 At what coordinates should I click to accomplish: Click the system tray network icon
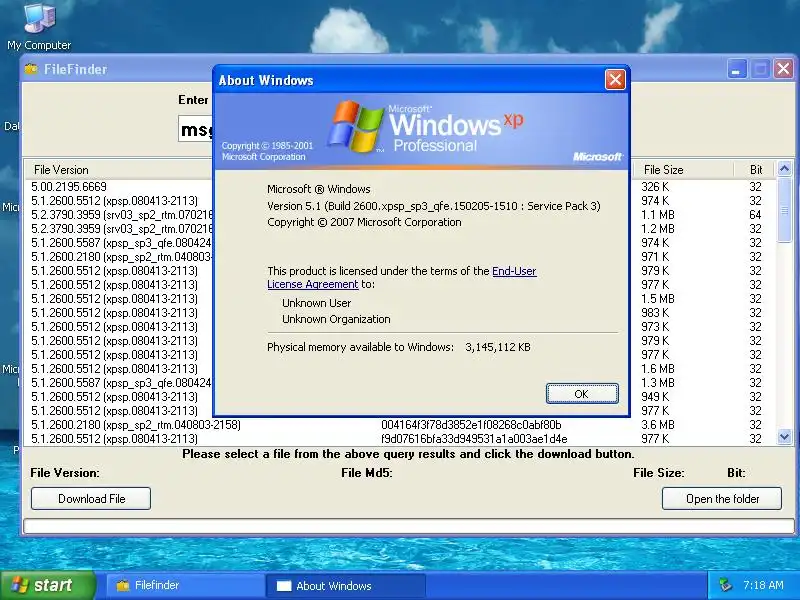pos(725,585)
